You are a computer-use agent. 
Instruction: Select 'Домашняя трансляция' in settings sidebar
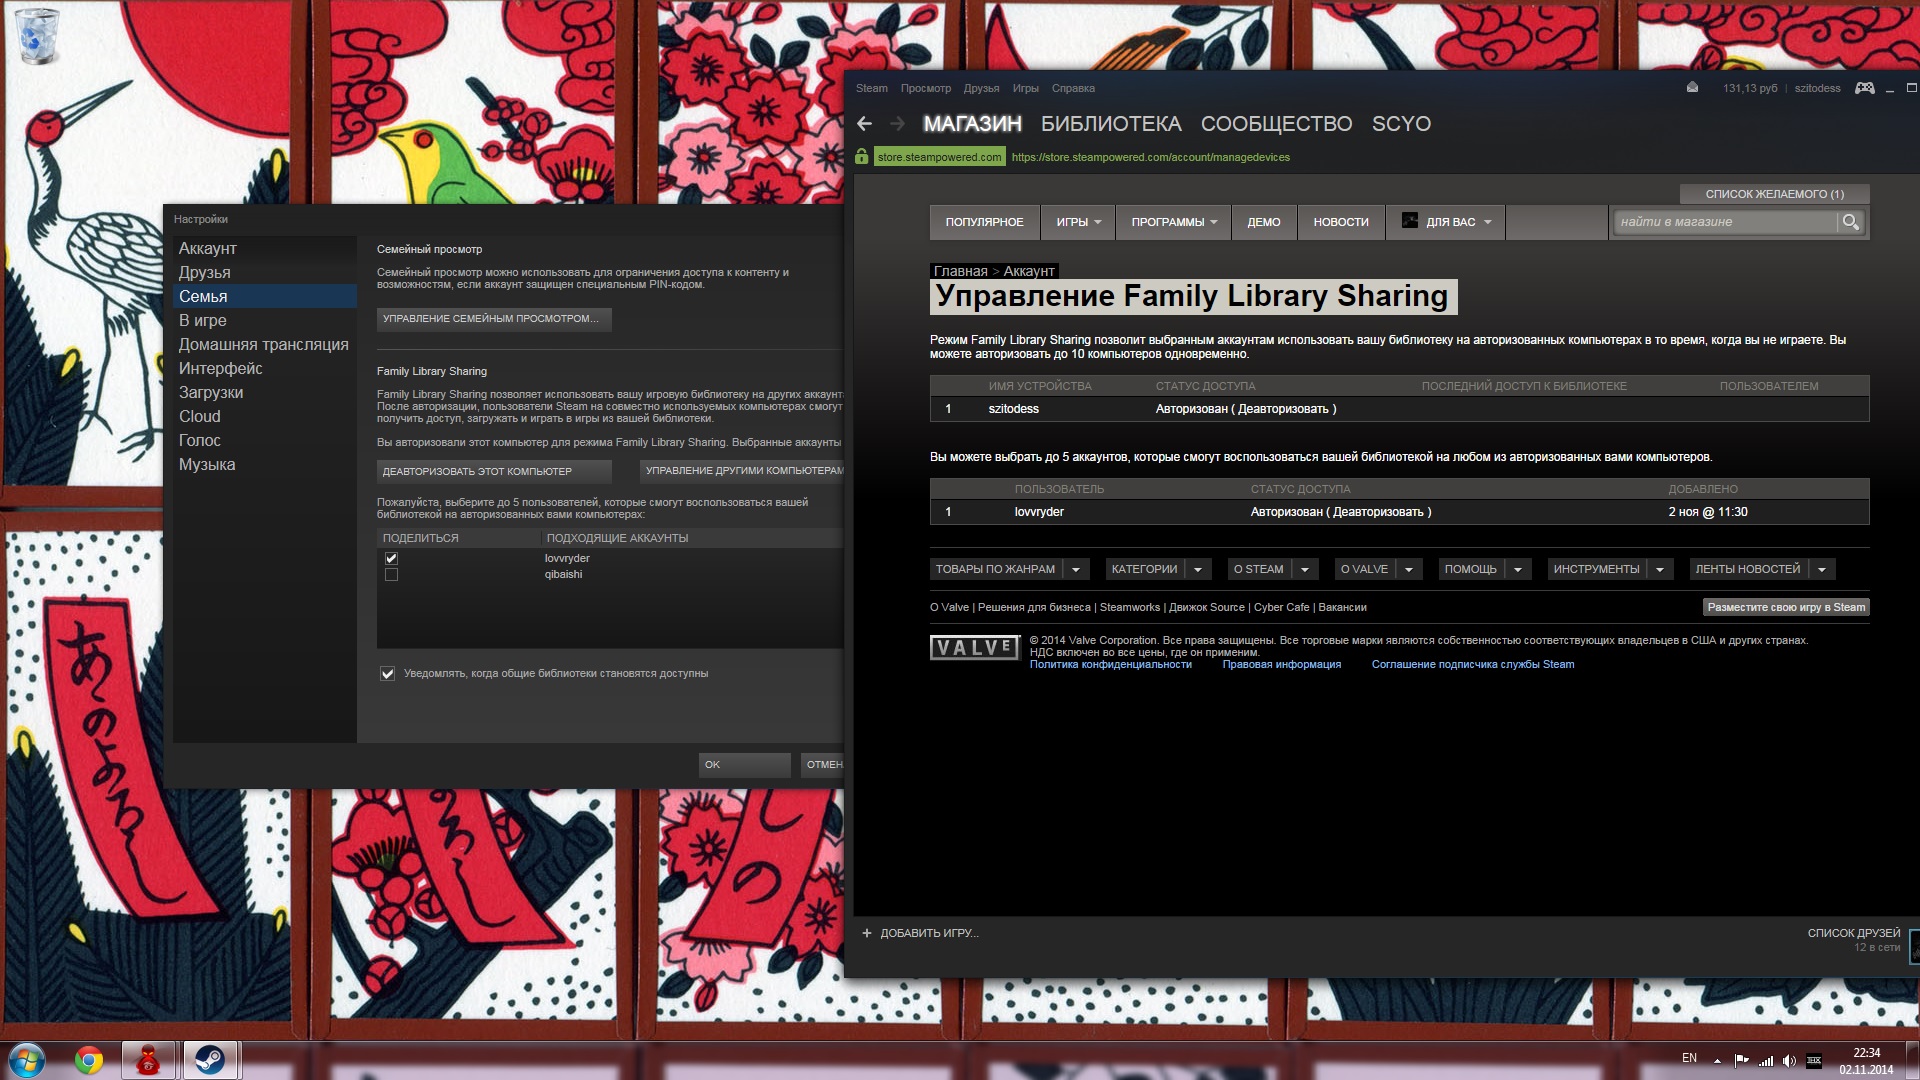tap(265, 344)
